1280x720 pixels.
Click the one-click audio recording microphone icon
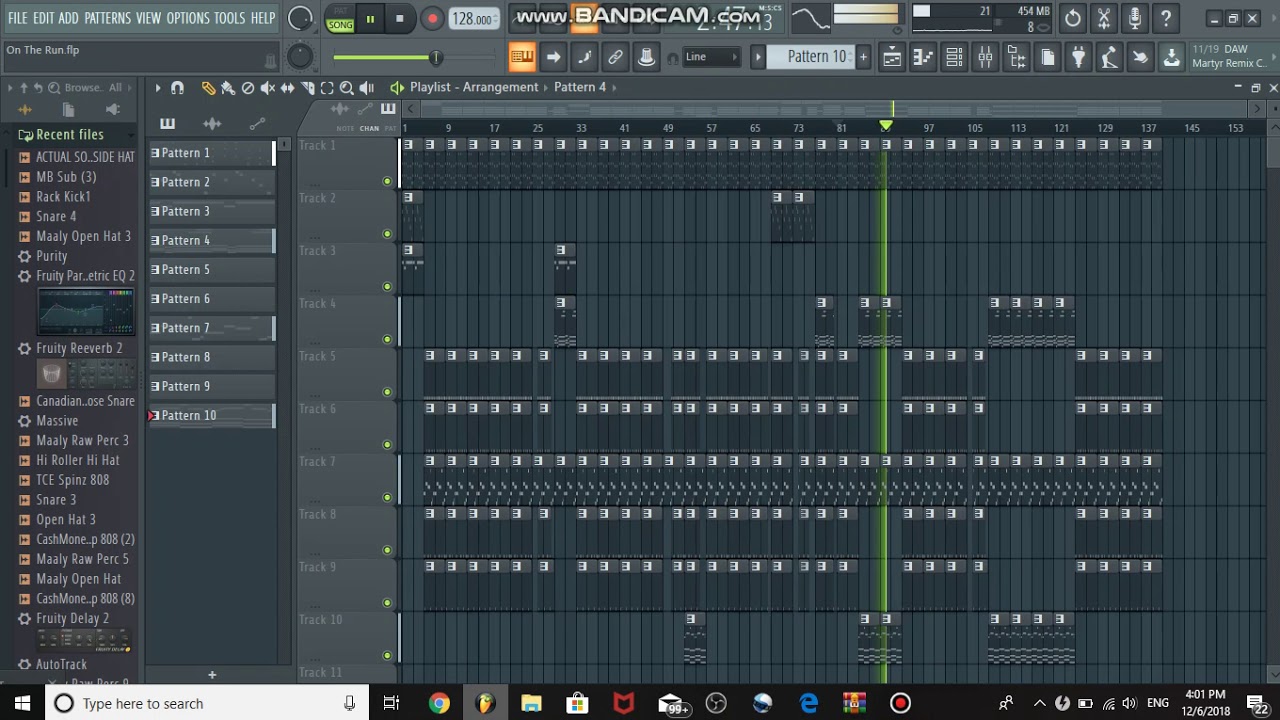[1134, 18]
